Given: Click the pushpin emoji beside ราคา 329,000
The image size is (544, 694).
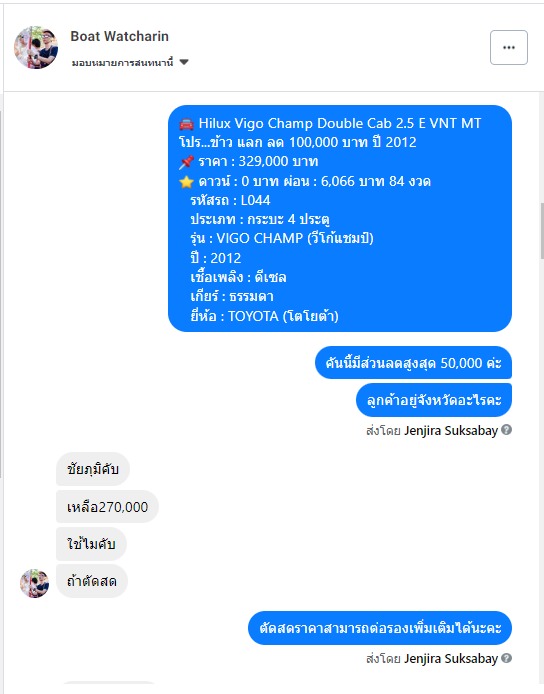Looking at the screenshot, I should click(186, 162).
